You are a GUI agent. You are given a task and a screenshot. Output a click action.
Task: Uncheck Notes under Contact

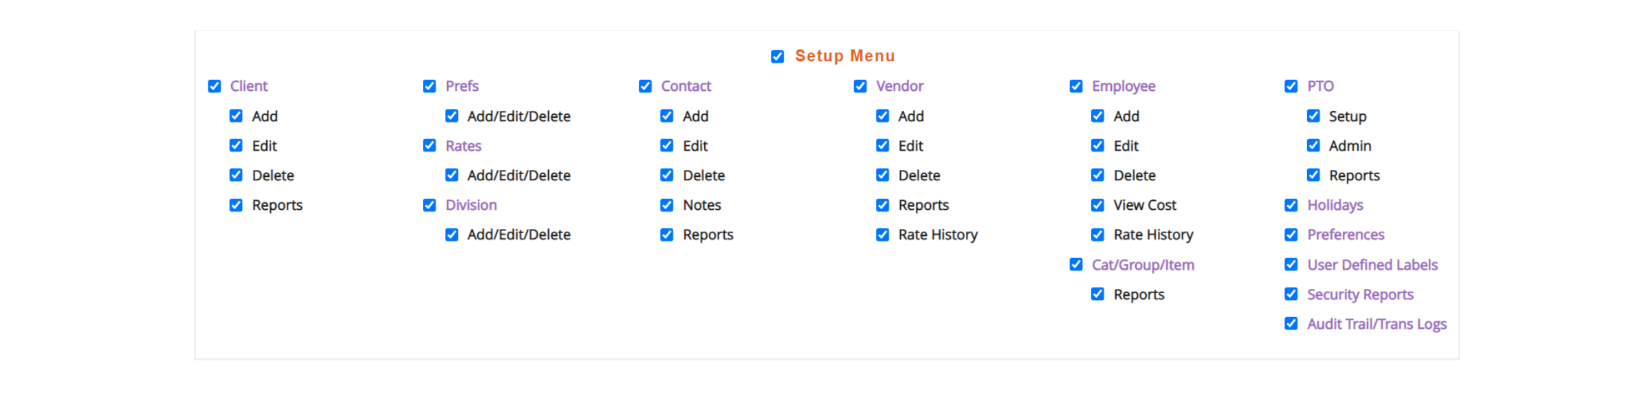tap(667, 205)
